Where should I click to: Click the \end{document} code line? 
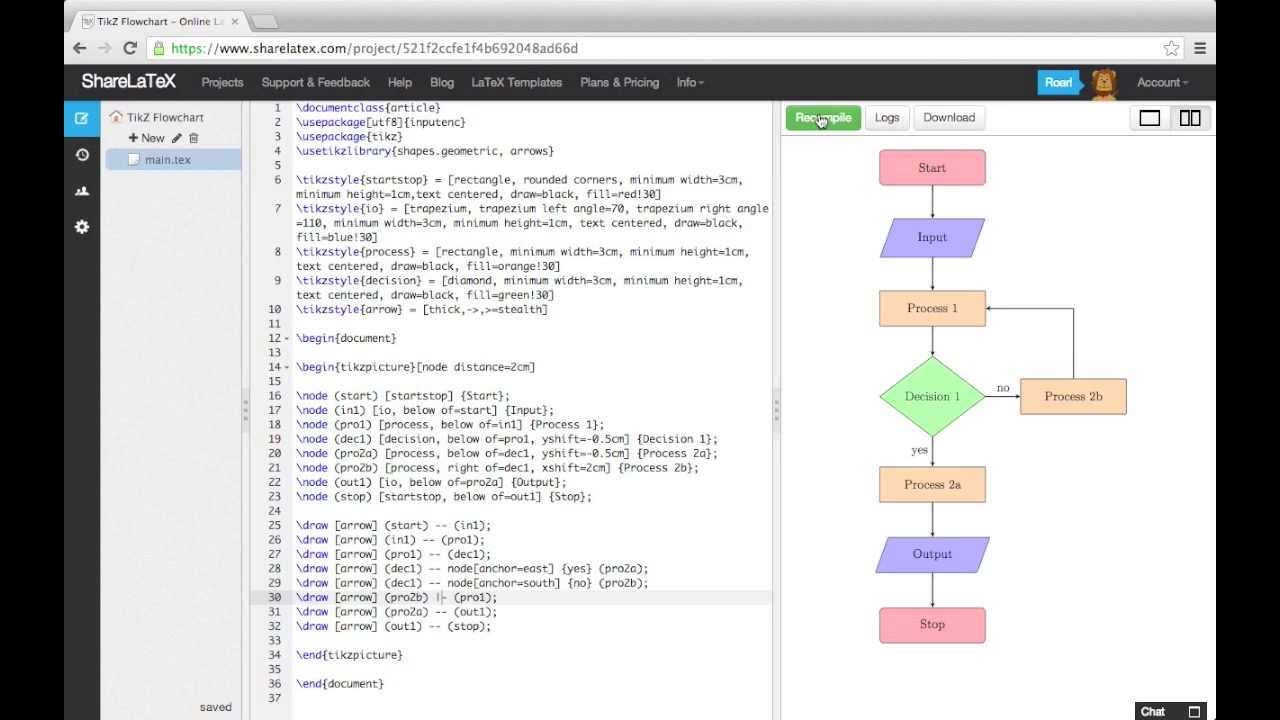tap(340, 684)
